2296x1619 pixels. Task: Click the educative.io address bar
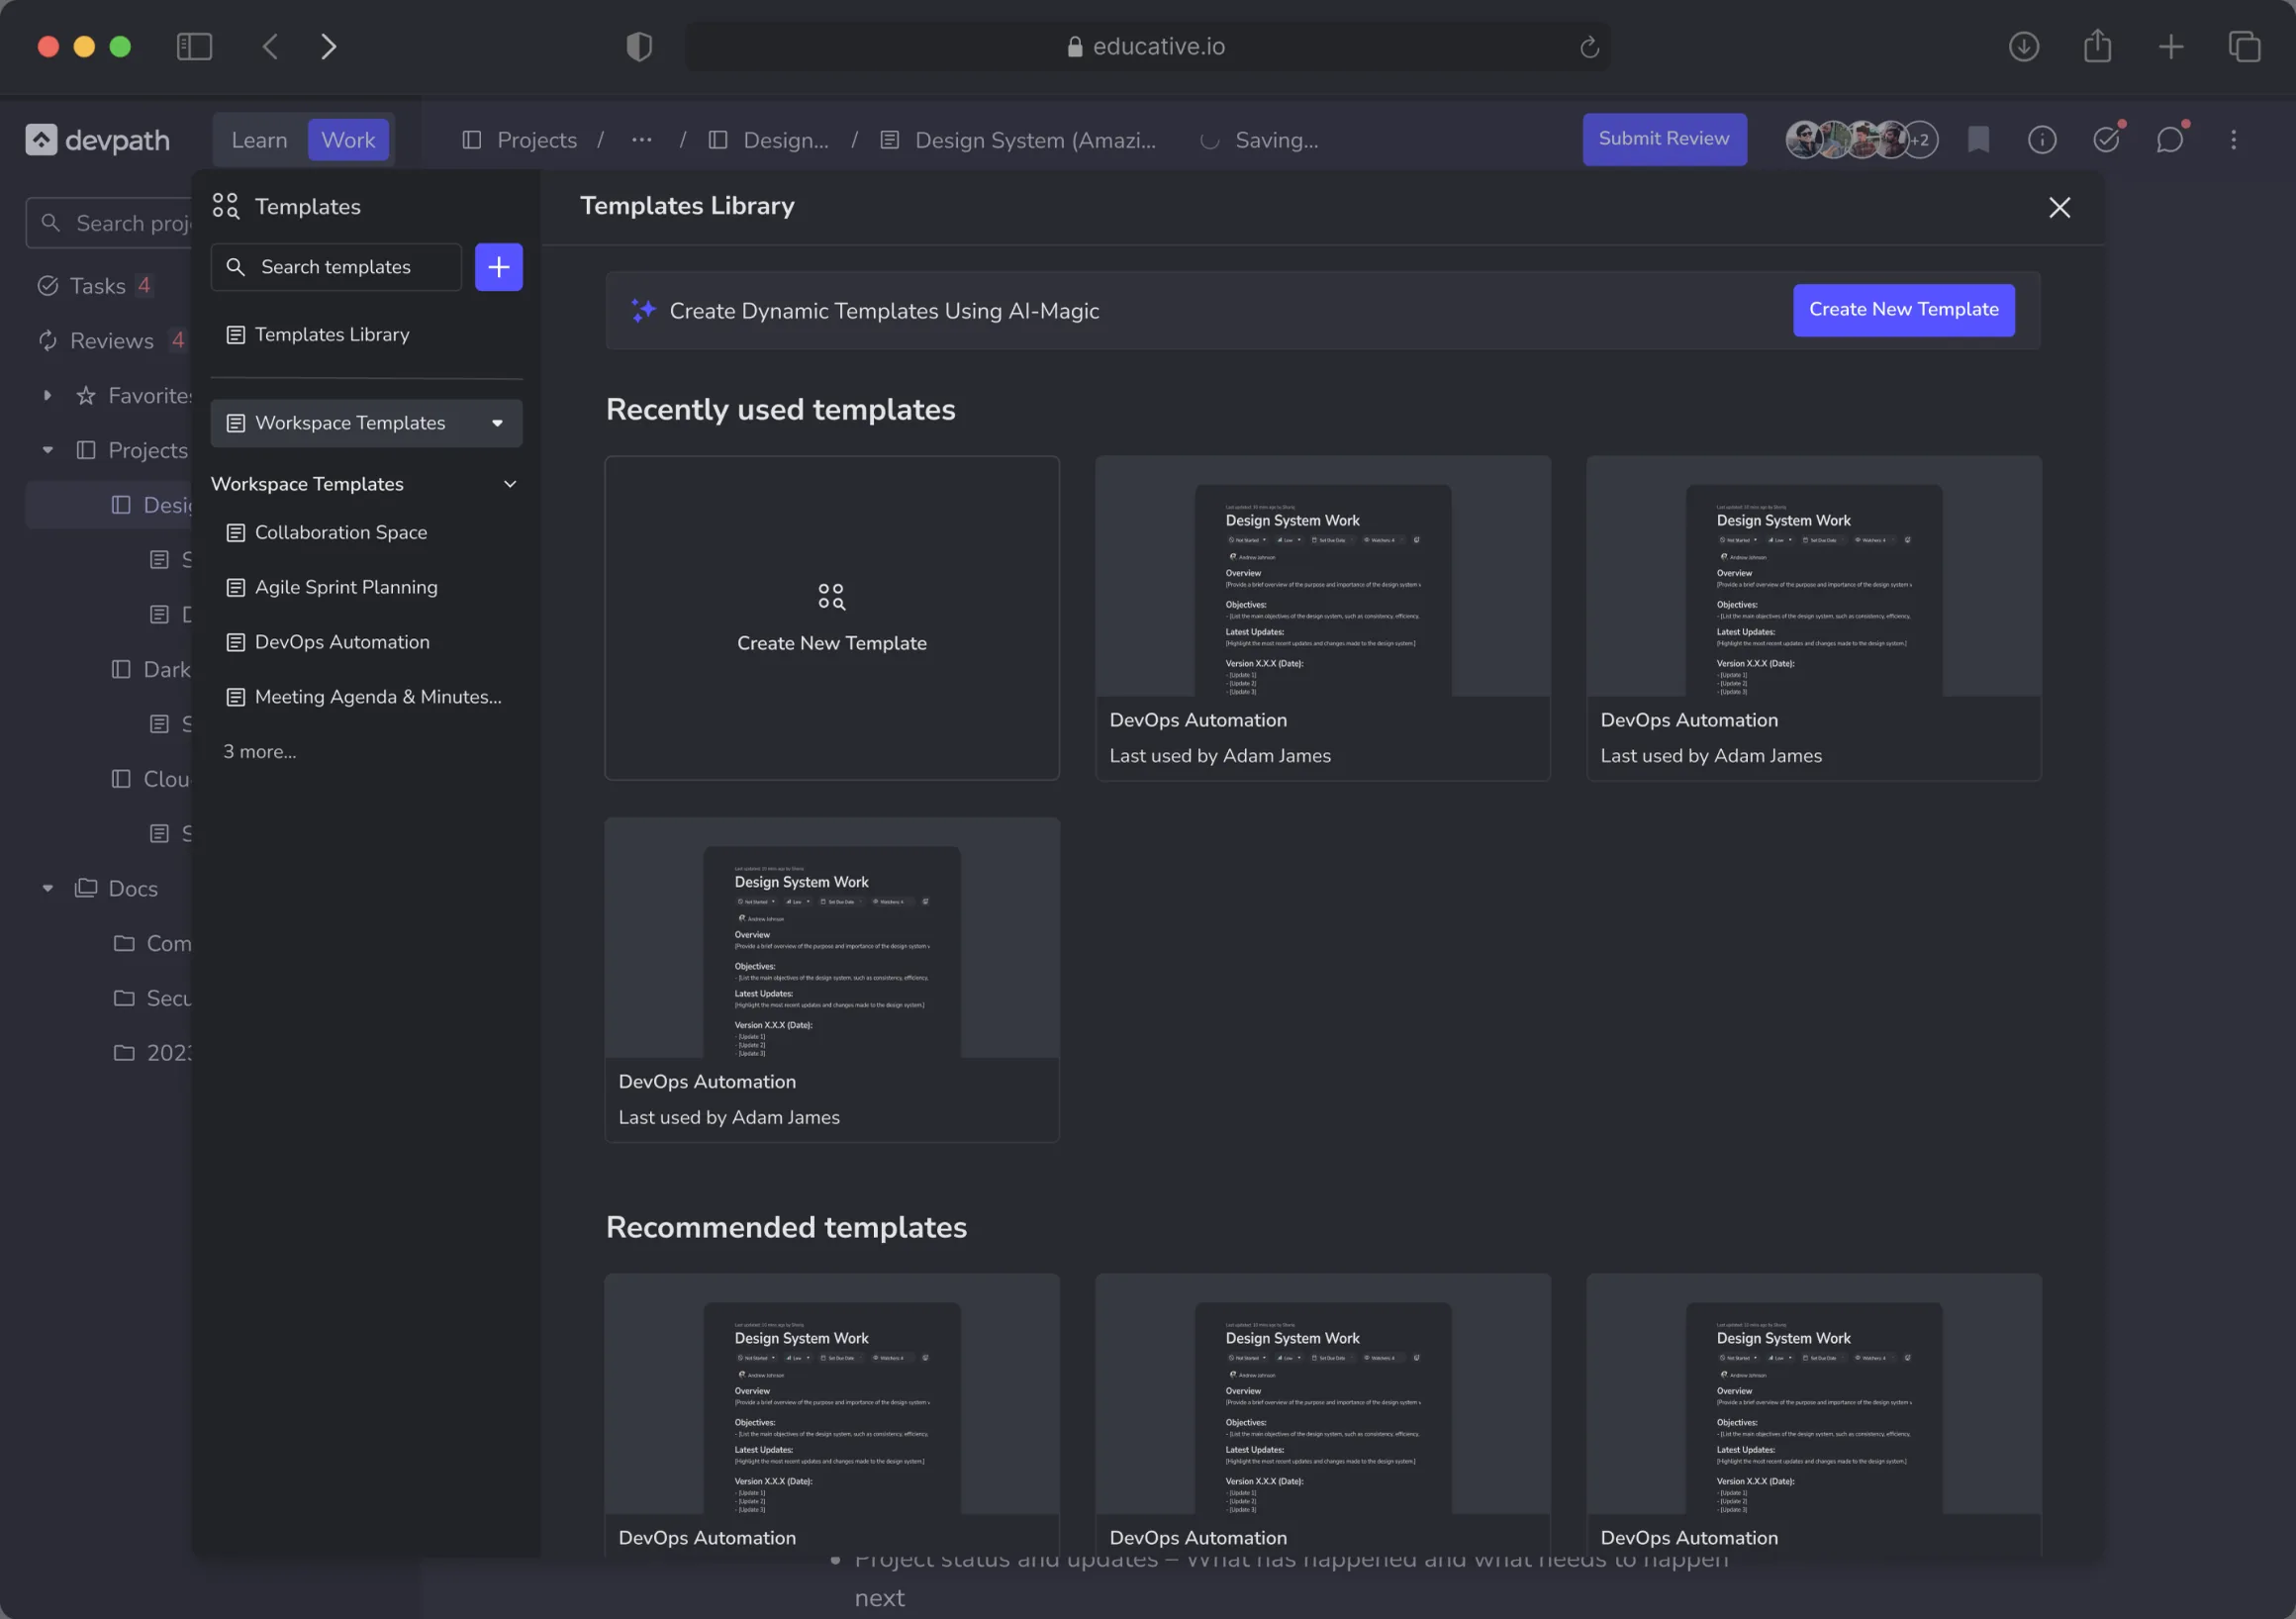tap(1147, 46)
